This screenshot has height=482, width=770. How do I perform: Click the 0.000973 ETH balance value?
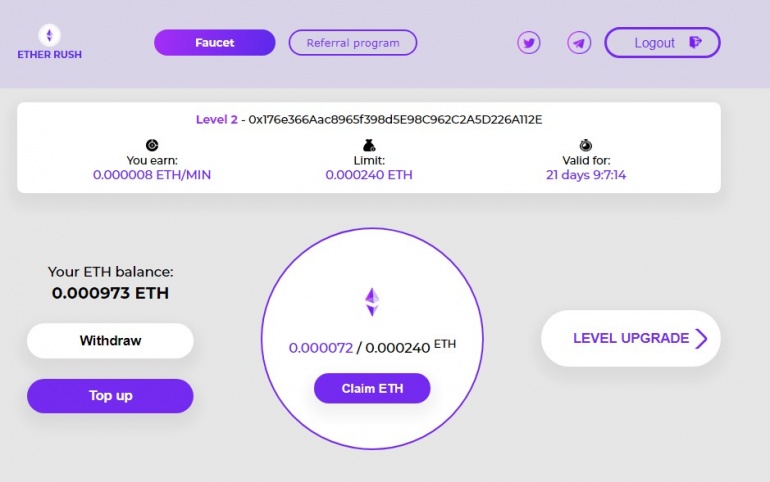[x=110, y=293]
